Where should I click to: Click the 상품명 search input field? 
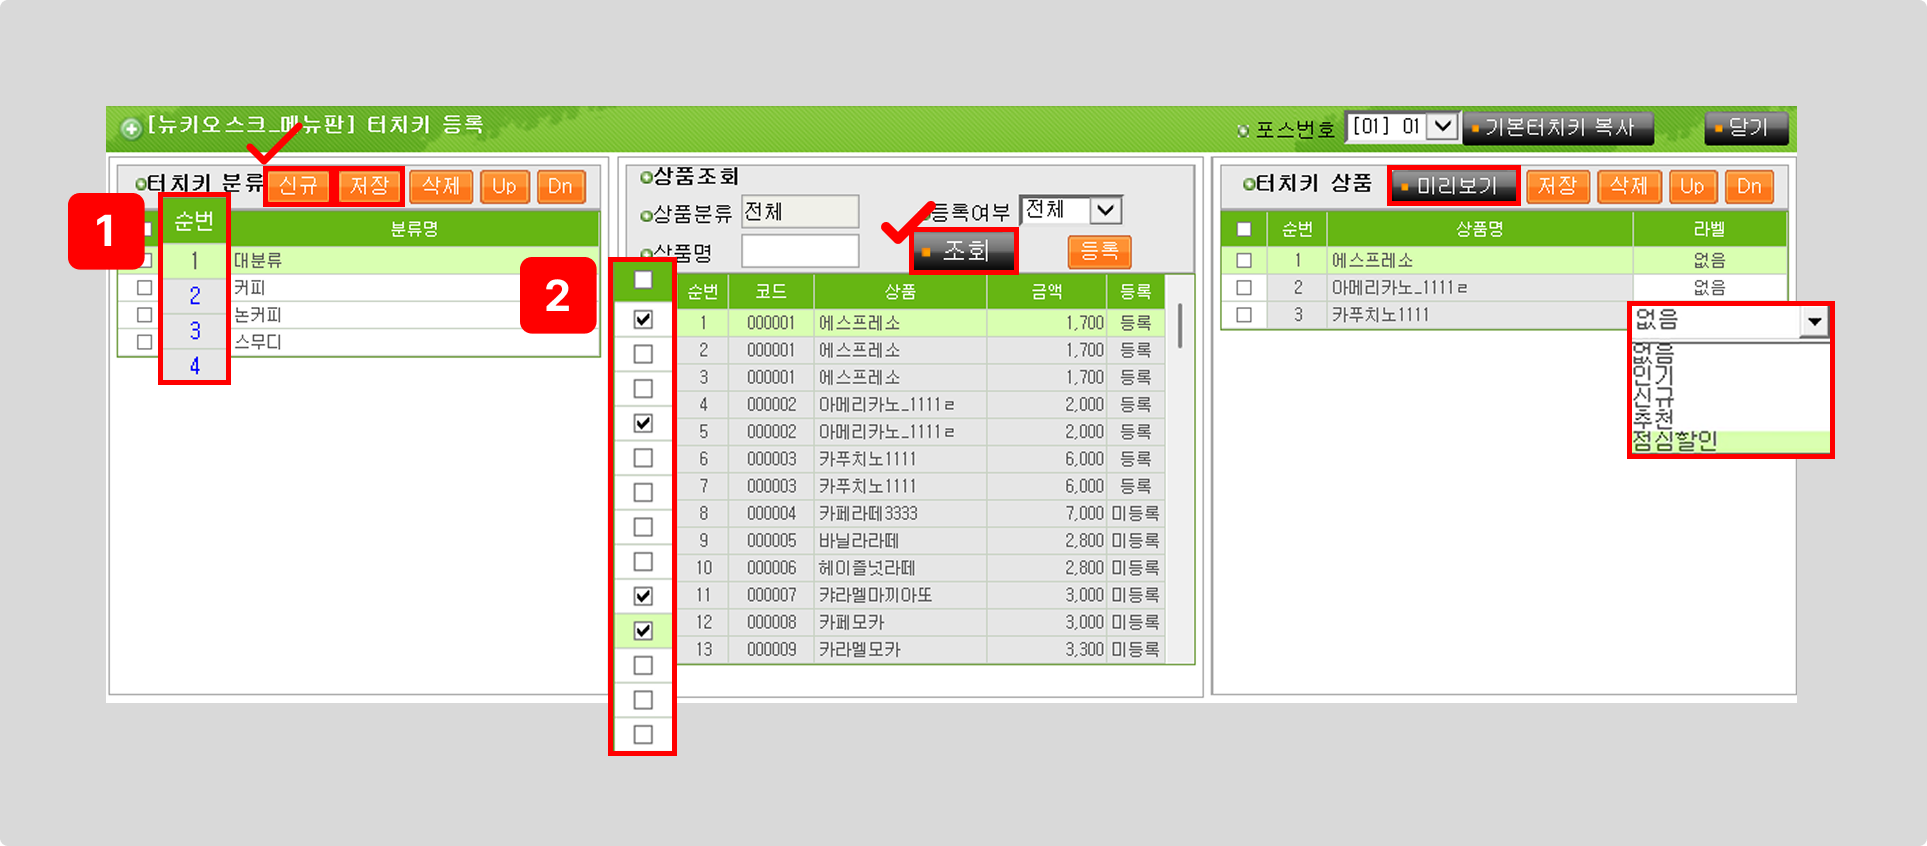(x=799, y=251)
